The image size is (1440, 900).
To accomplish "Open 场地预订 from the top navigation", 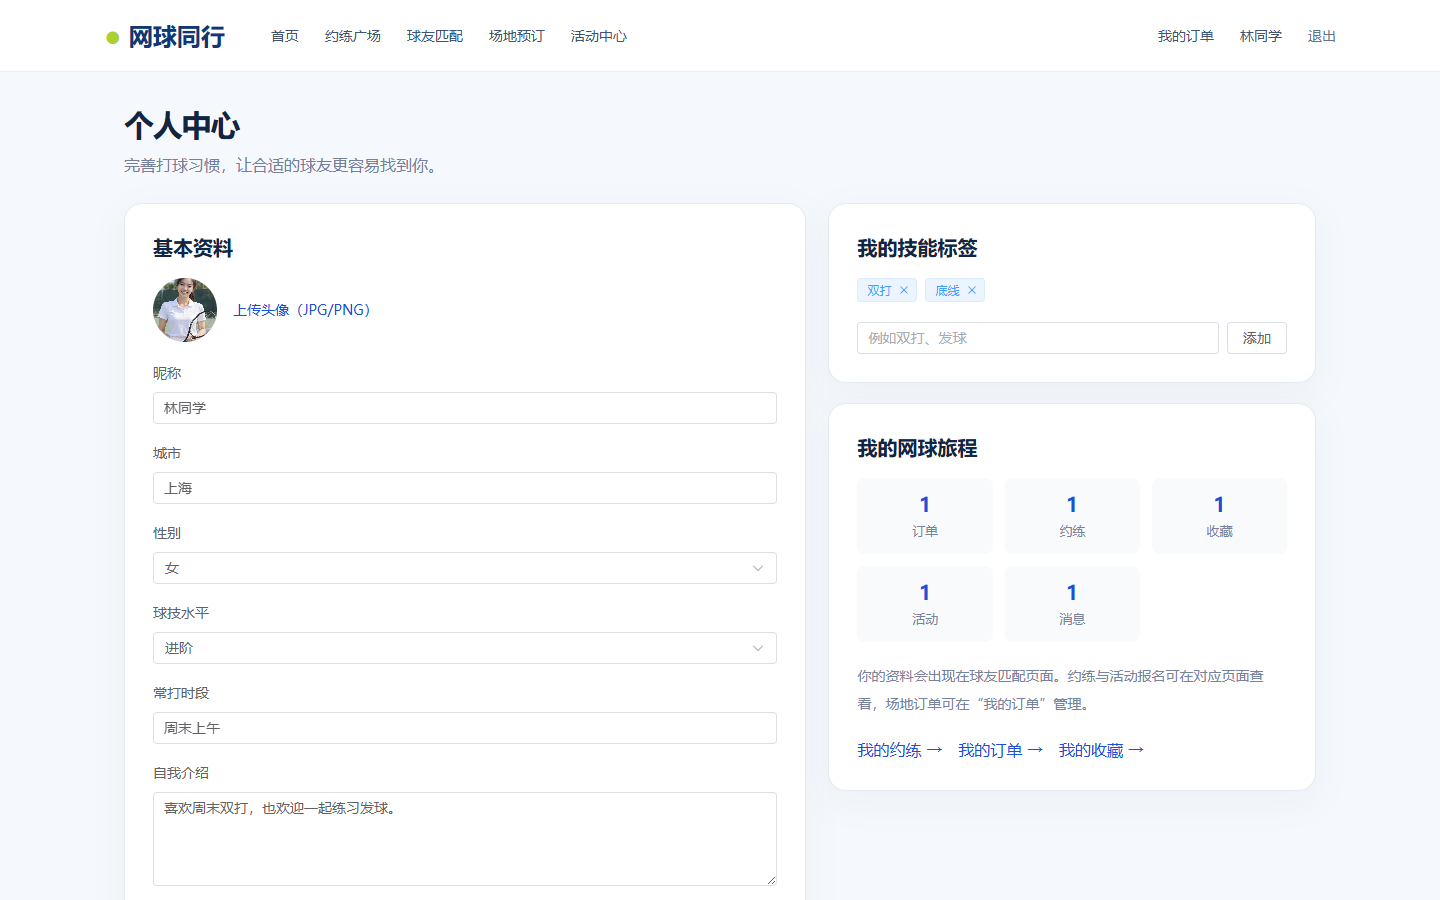I will 517,36.
